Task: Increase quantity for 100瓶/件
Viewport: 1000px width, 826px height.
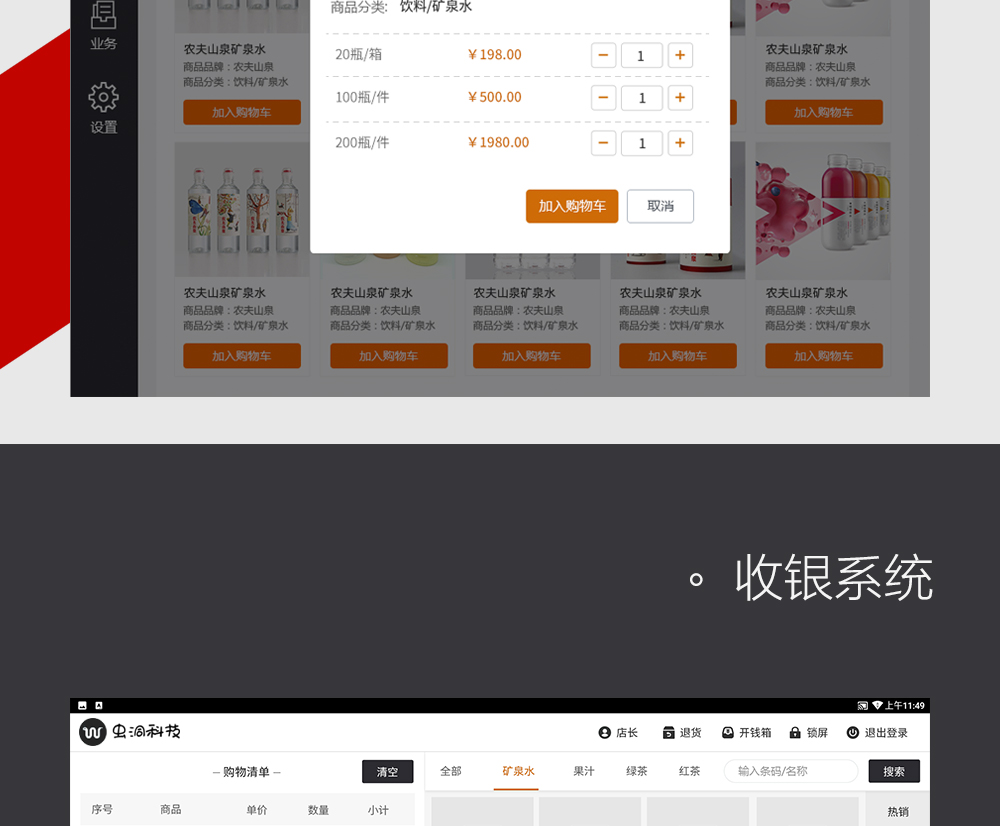Action: click(680, 98)
